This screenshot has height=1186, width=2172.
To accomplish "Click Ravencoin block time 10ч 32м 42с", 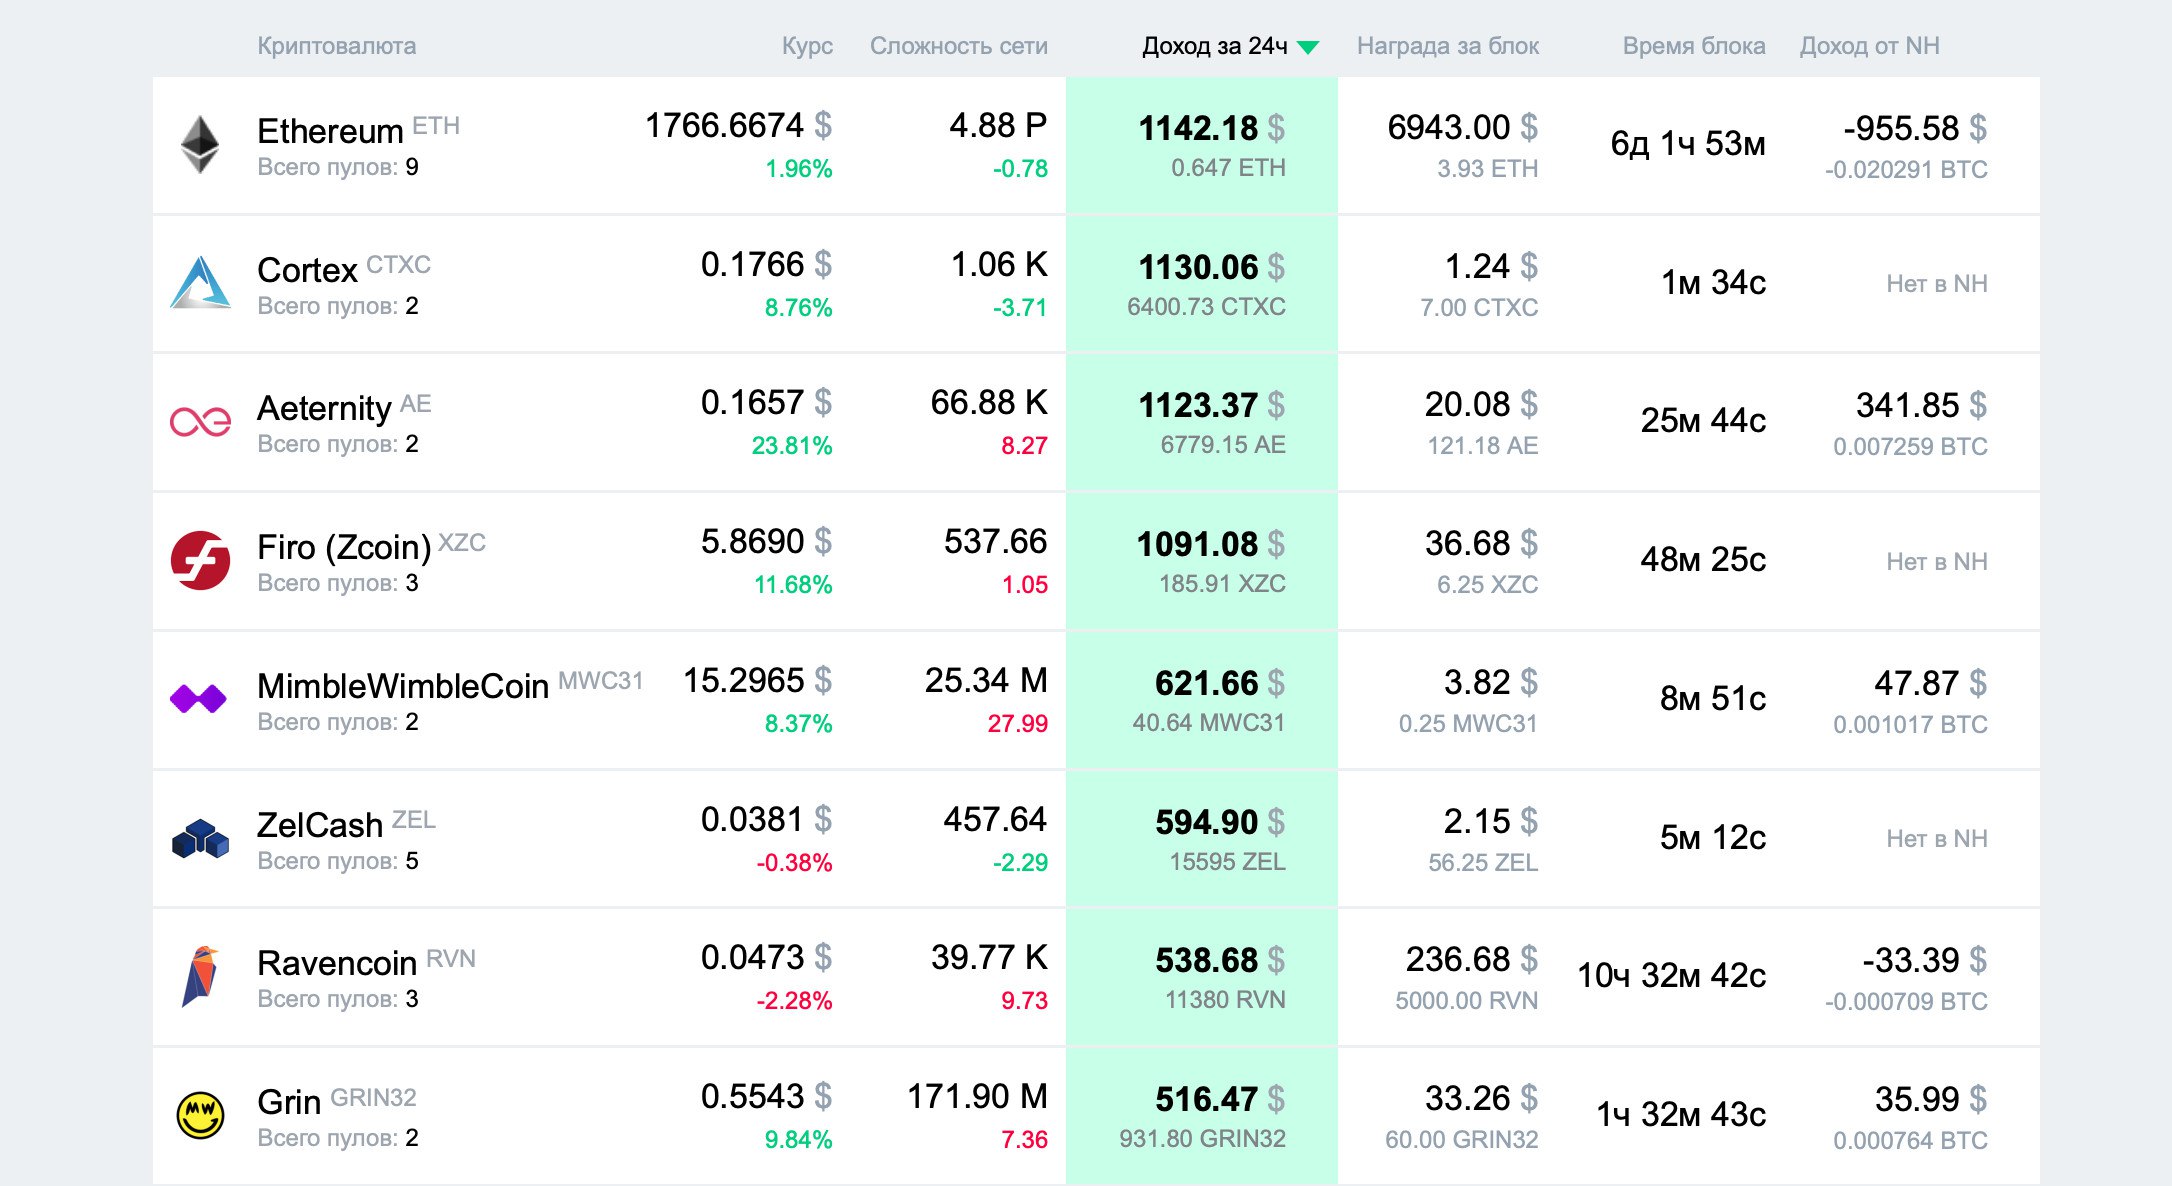I will click(x=1671, y=975).
